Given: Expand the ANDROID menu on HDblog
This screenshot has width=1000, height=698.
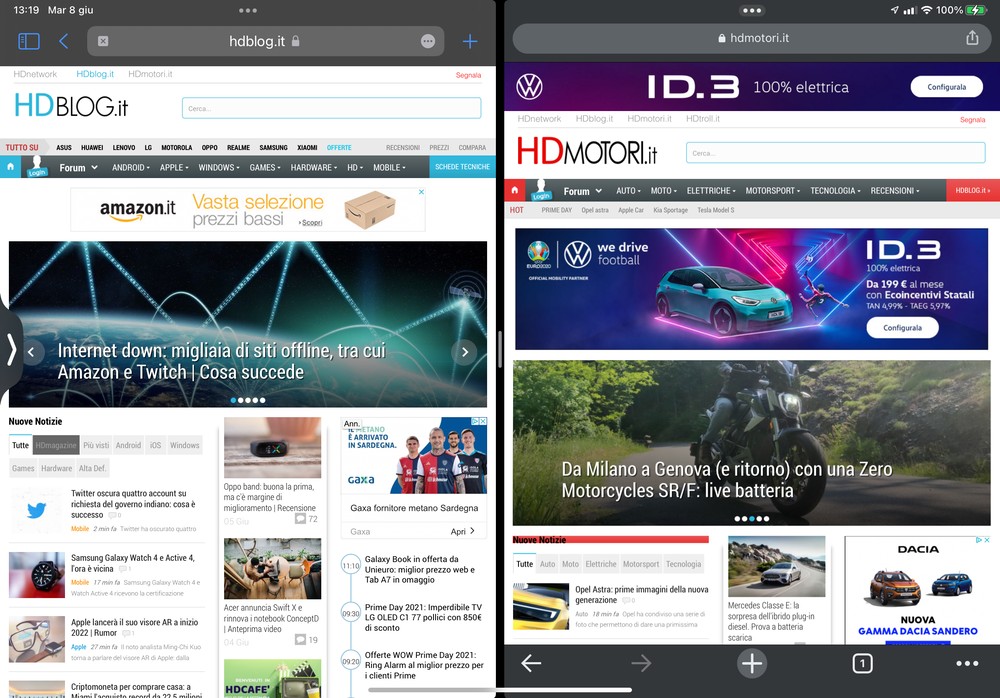Looking at the screenshot, I should (130, 168).
